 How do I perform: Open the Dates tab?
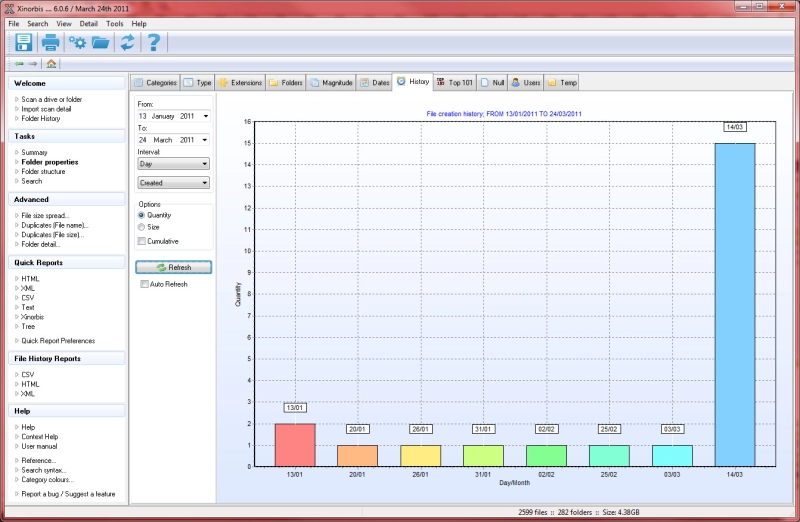point(374,83)
